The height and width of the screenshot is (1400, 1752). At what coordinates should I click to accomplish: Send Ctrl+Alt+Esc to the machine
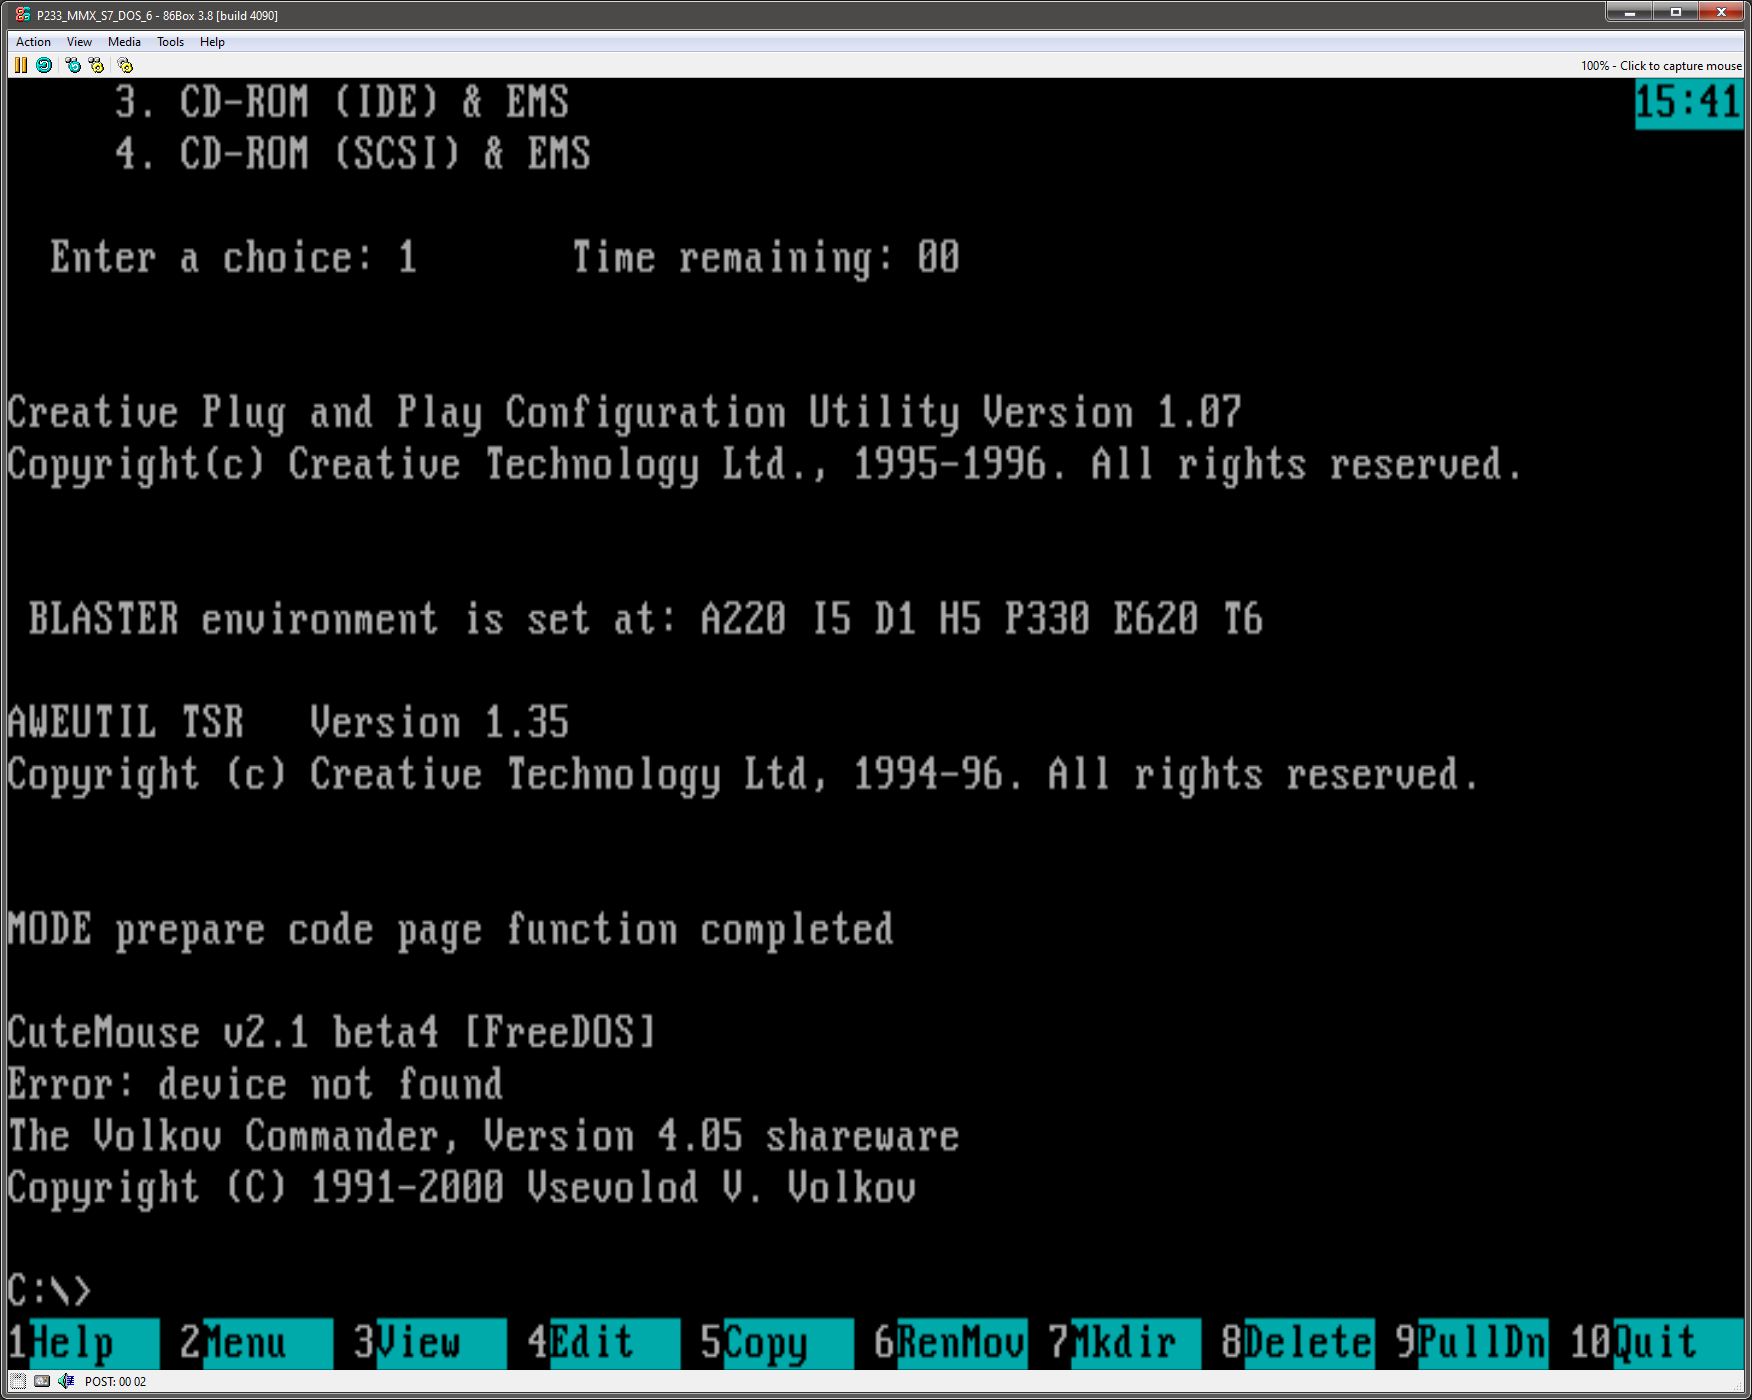pos(97,65)
